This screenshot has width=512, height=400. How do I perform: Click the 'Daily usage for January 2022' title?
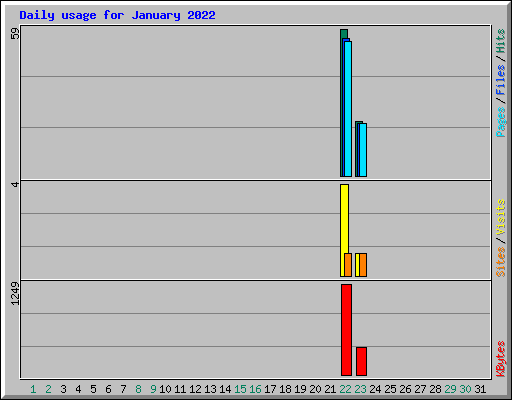[117, 15]
